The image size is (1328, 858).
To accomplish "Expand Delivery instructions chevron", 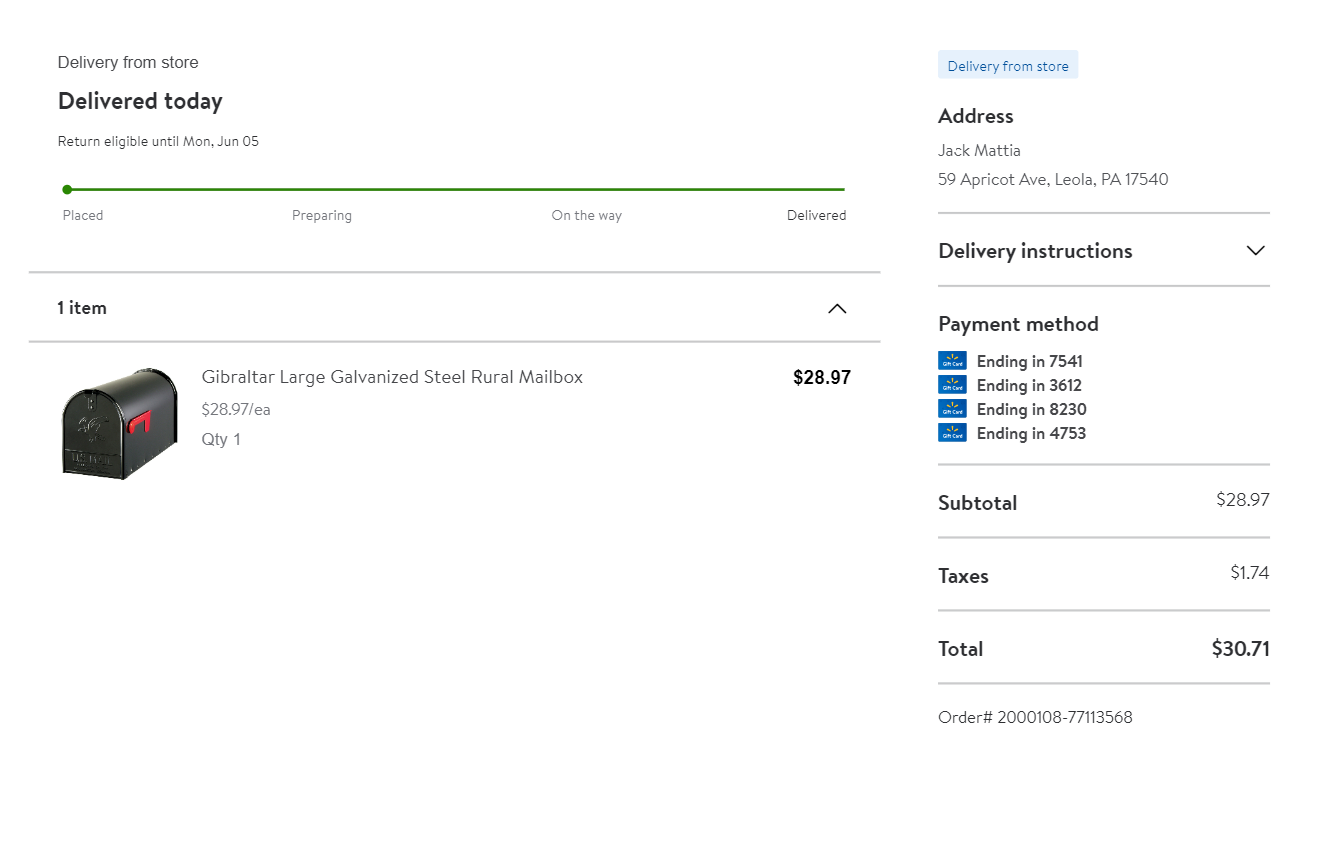I will [1256, 251].
